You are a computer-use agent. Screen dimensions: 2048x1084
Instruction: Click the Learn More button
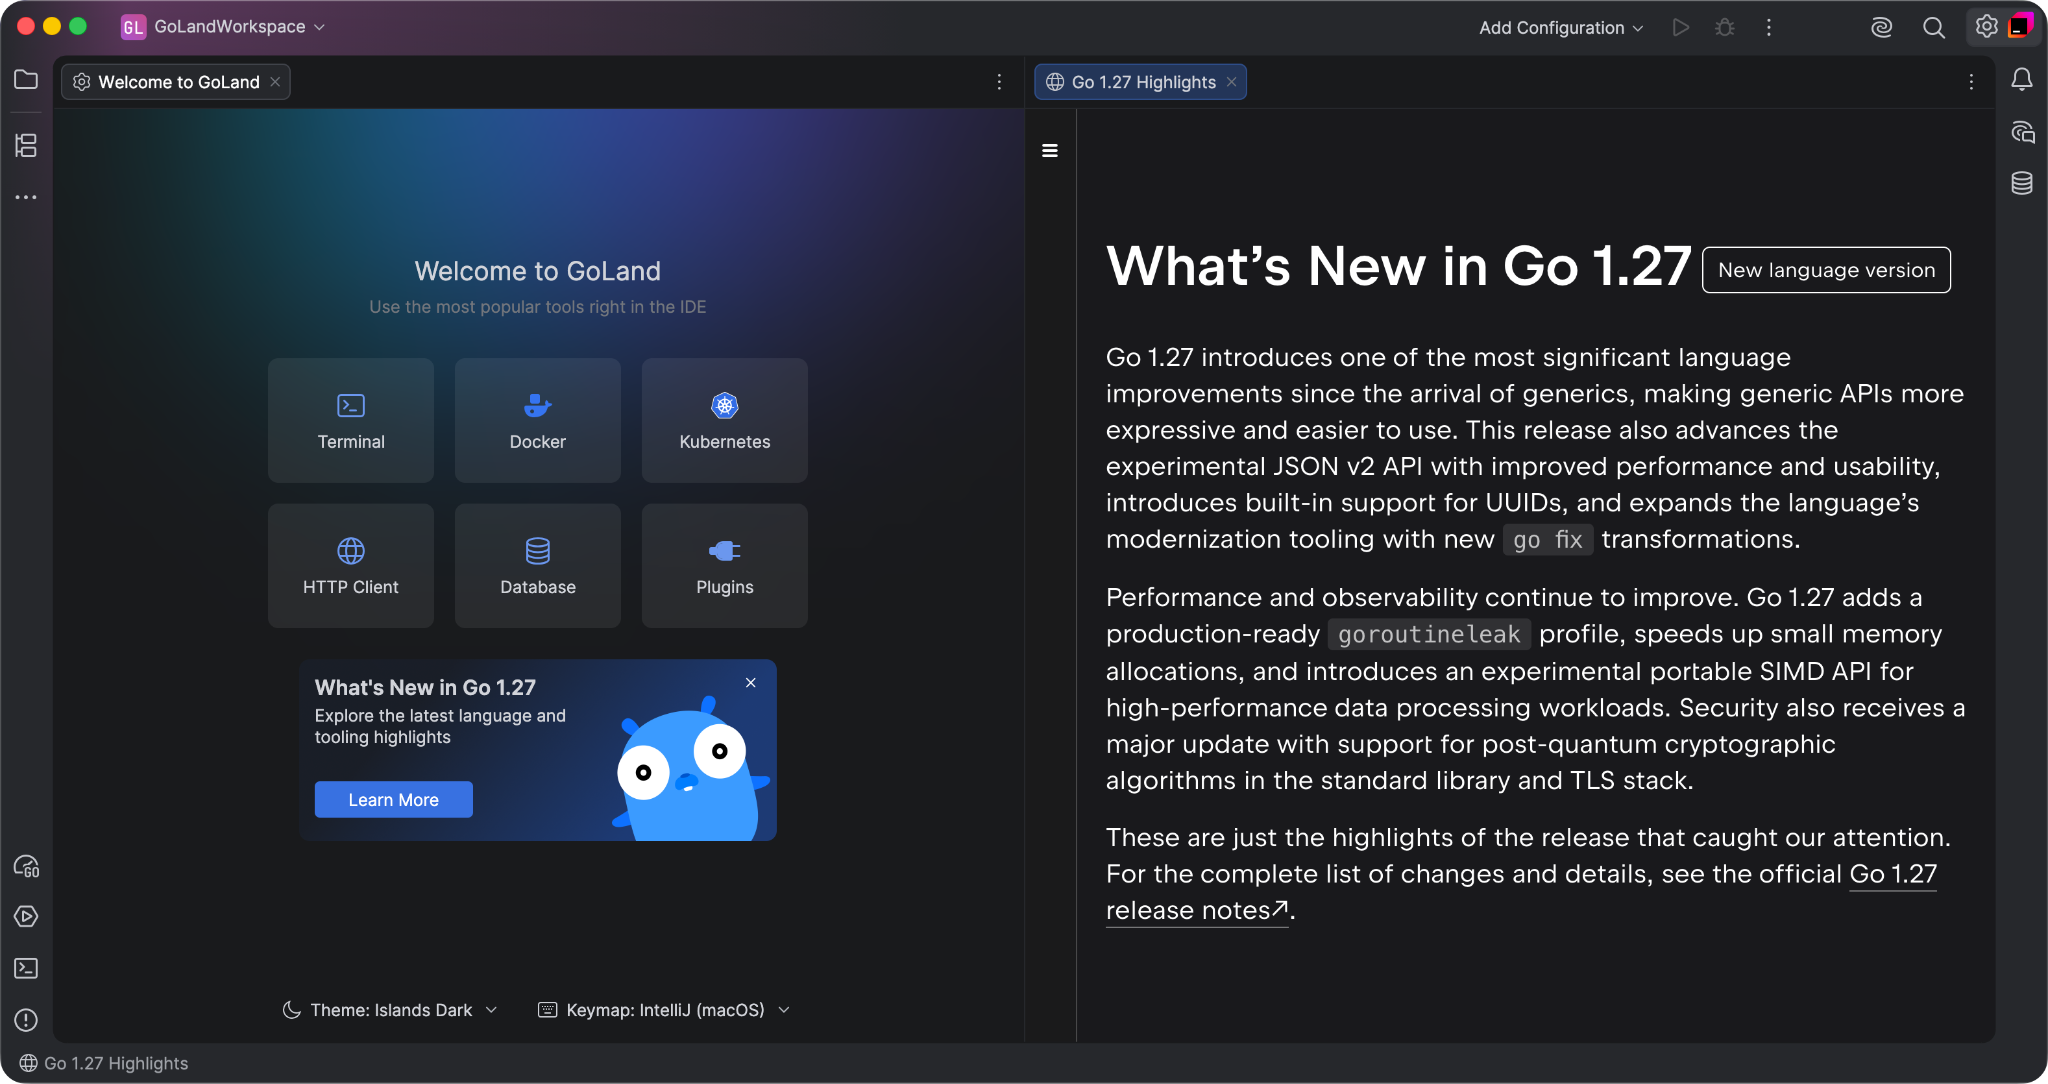coord(394,800)
